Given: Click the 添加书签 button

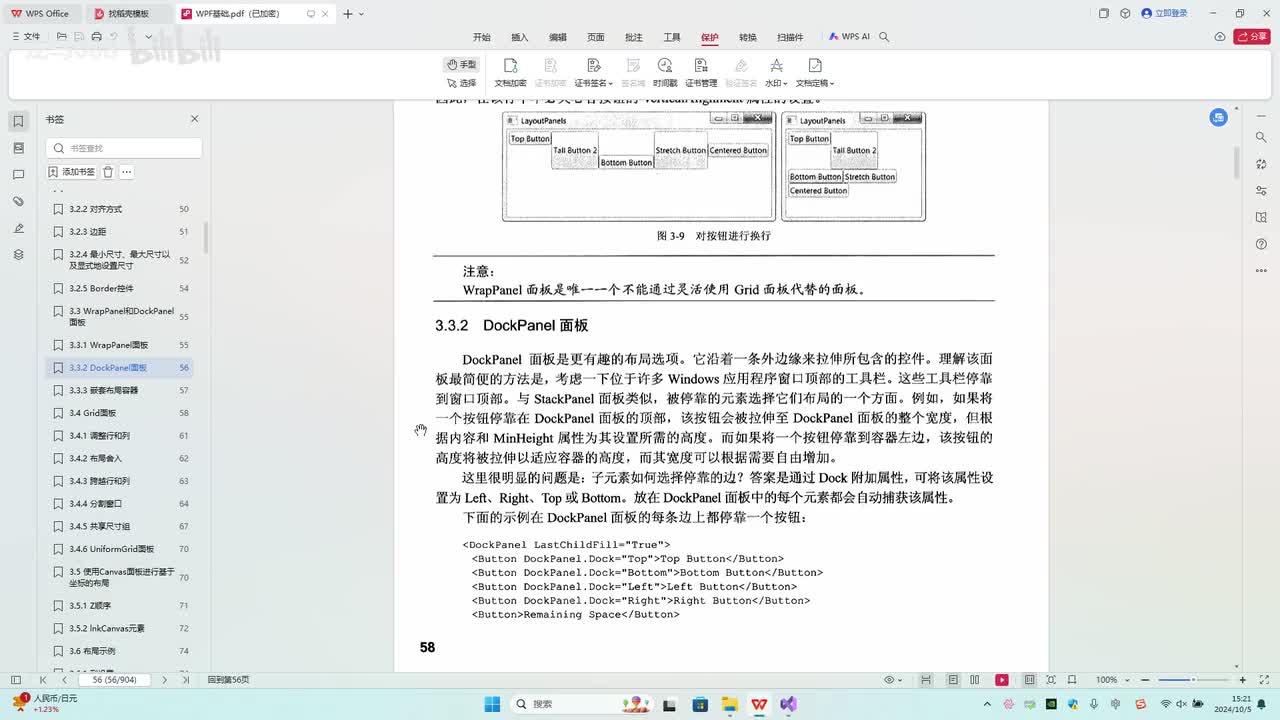Looking at the screenshot, I should click(x=72, y=172).
